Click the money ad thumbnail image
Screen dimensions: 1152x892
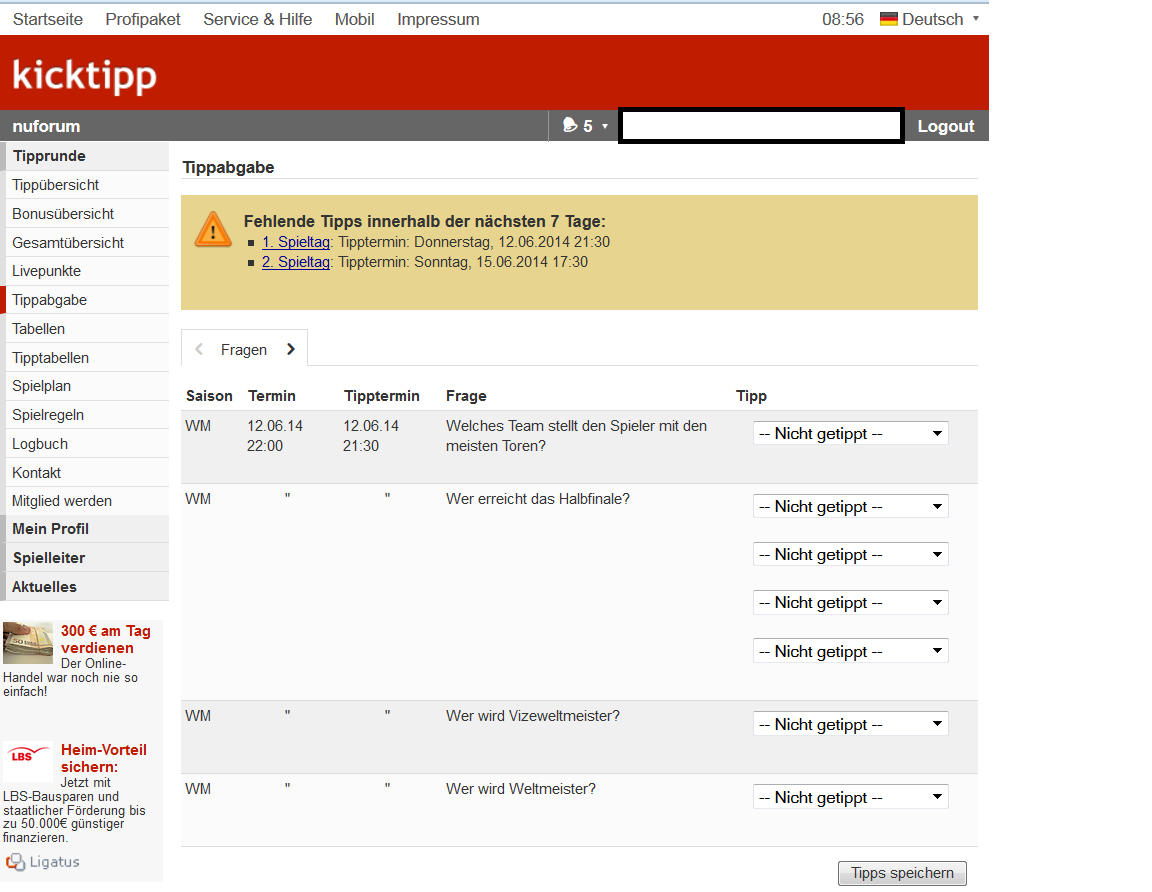click(28, 642)
